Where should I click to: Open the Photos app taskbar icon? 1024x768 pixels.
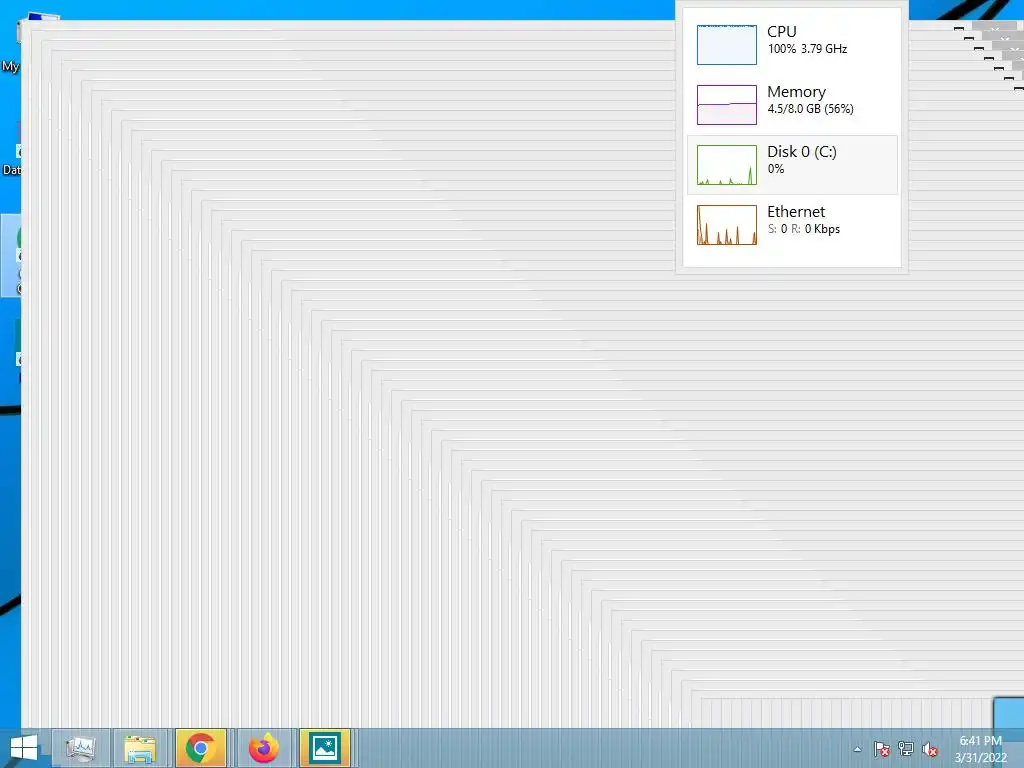point(325,748)
